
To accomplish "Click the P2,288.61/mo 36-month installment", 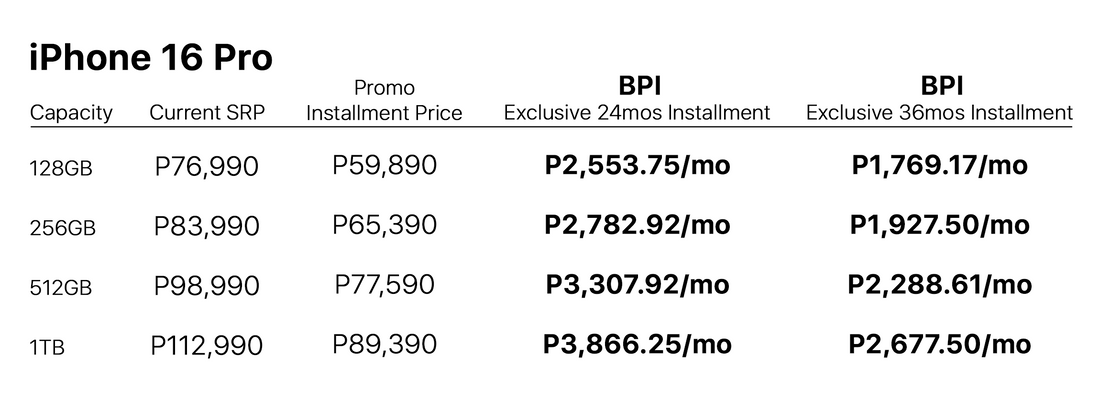I will click(939, 286).
